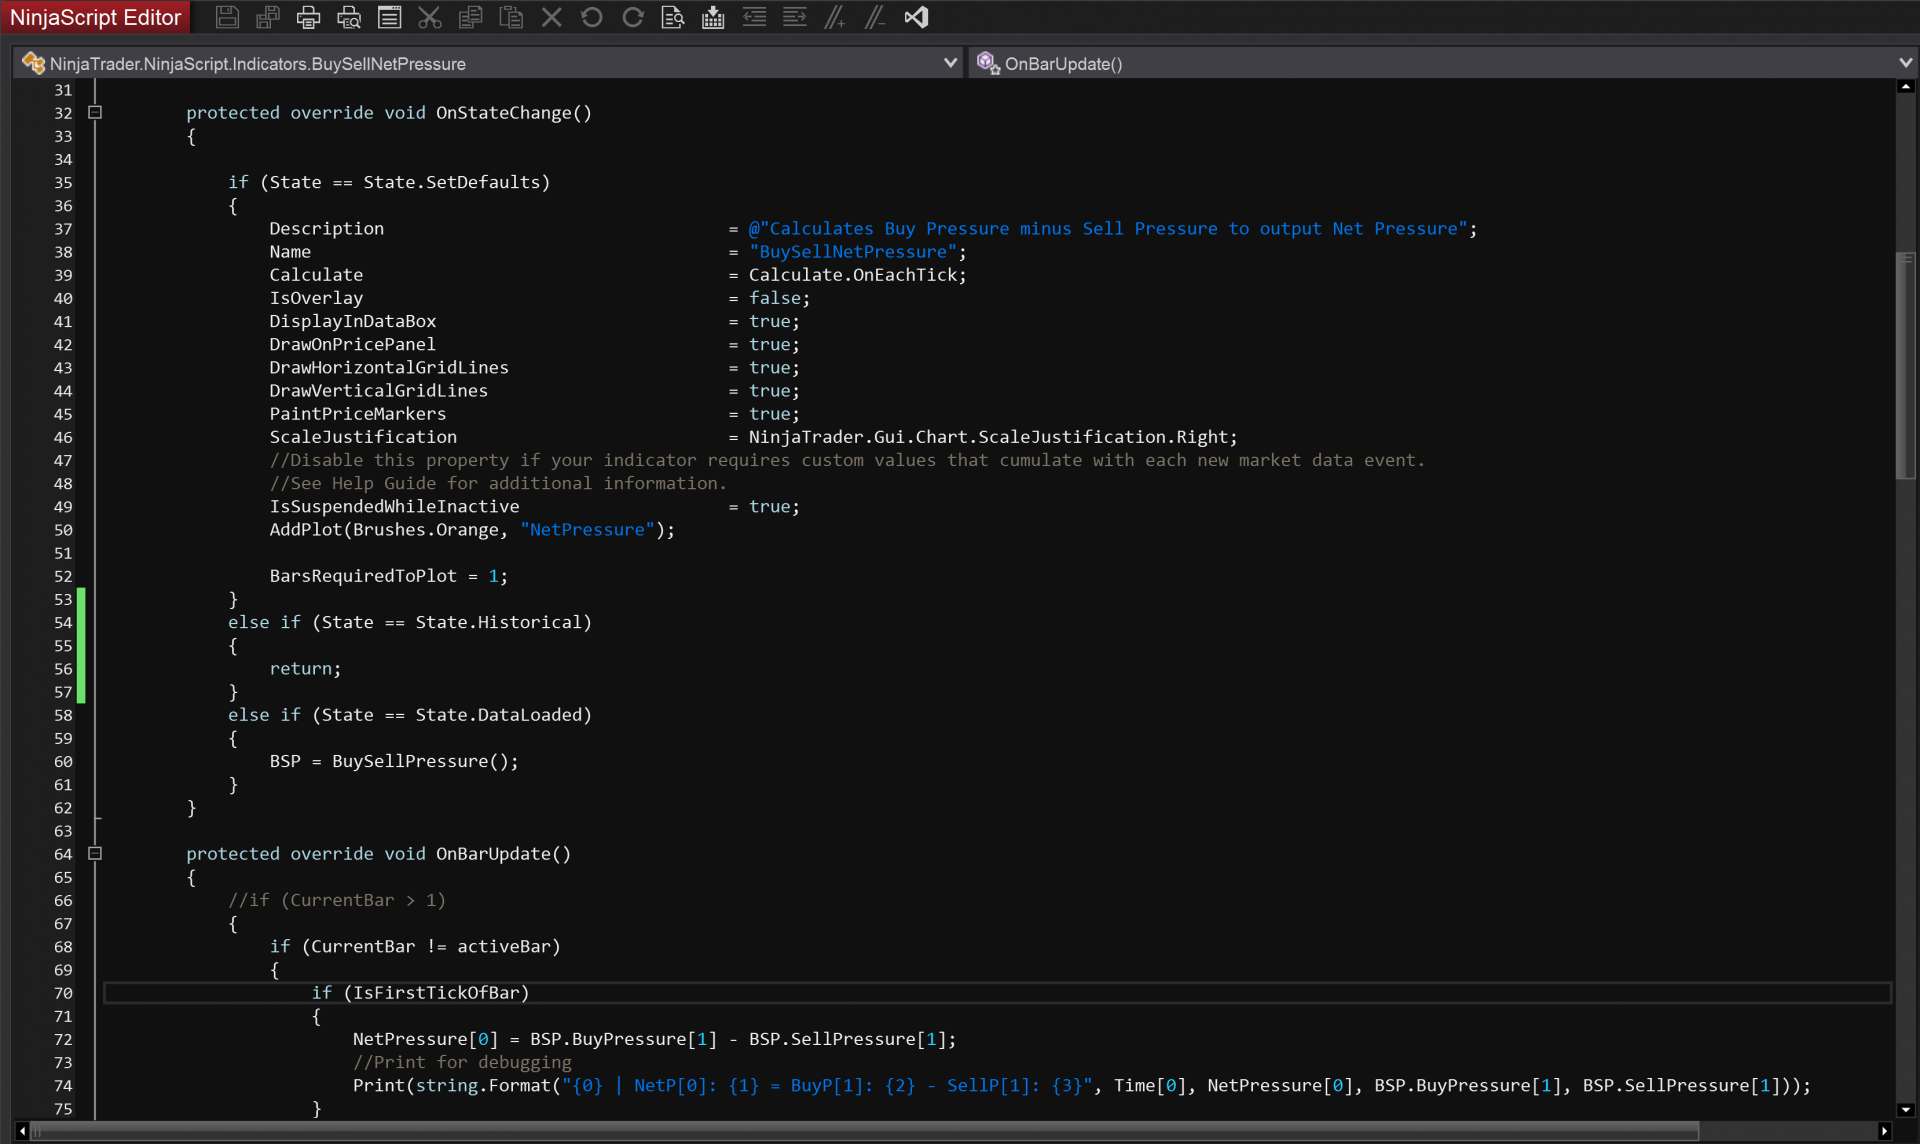Open the BuySellNetPressure class dropdown
Screen dimensions: 1920x1144
(x=950, y=63)
